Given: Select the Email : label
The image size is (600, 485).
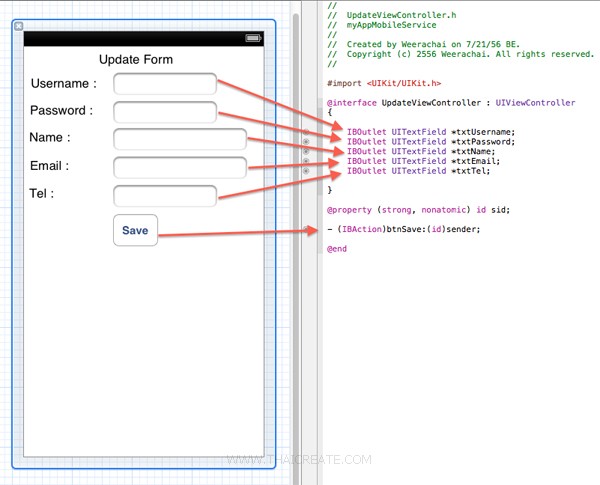Looking at the screenshot, I should [x=49, y=165].
